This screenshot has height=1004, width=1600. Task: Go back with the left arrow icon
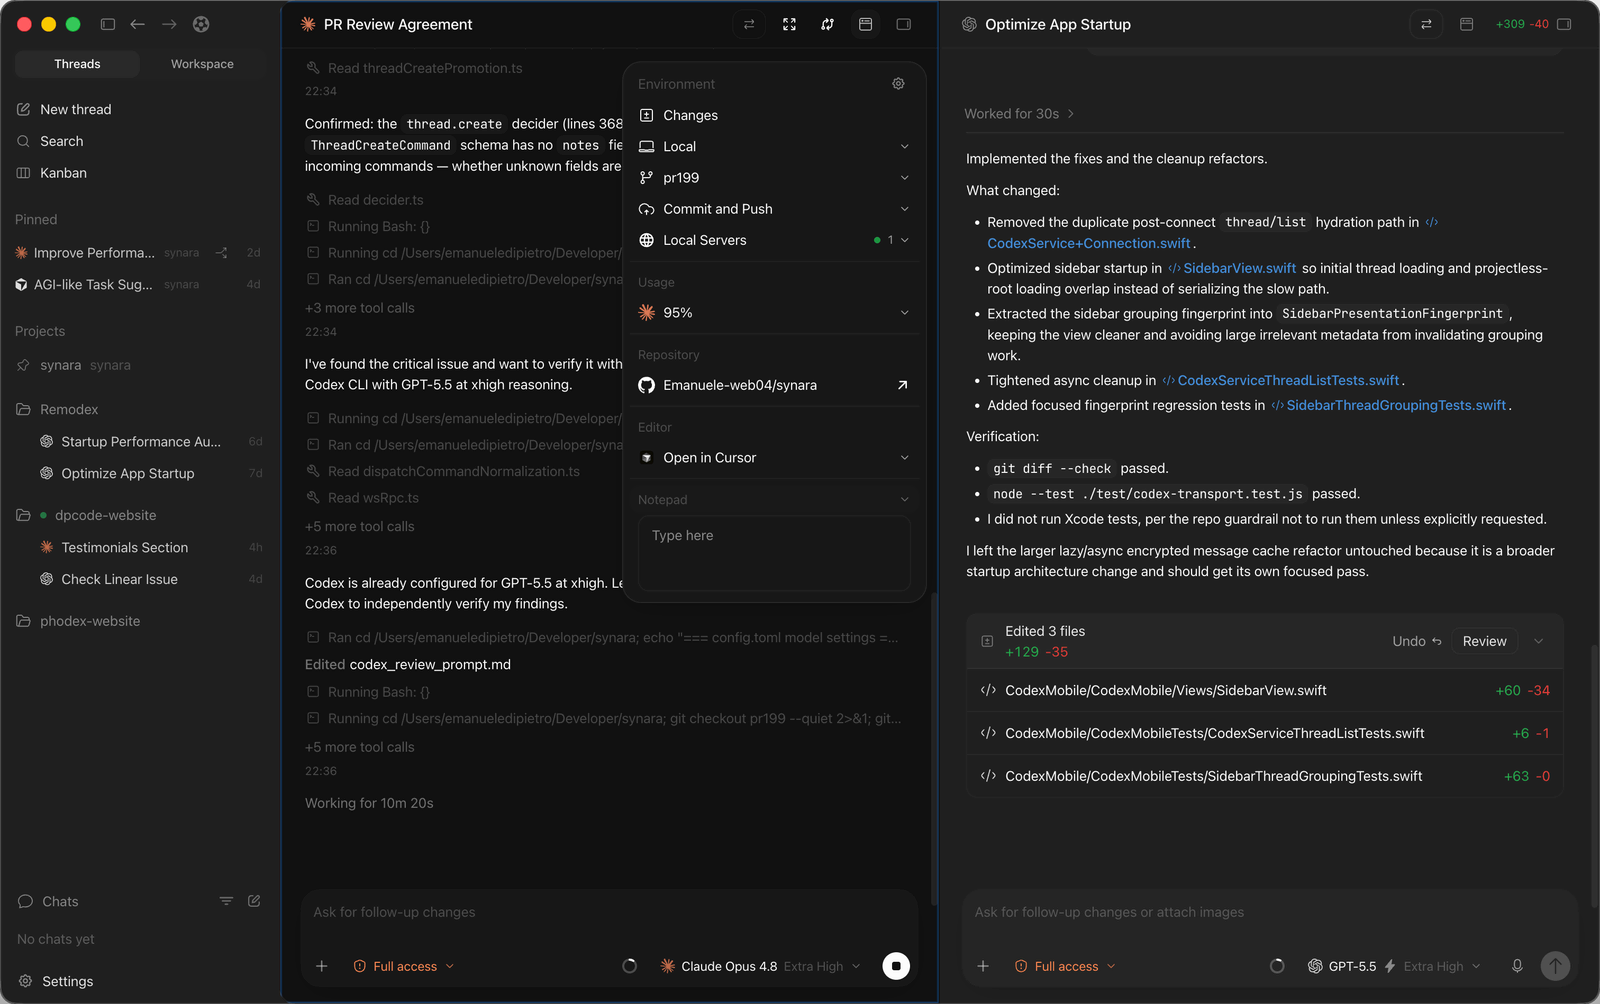138,24
